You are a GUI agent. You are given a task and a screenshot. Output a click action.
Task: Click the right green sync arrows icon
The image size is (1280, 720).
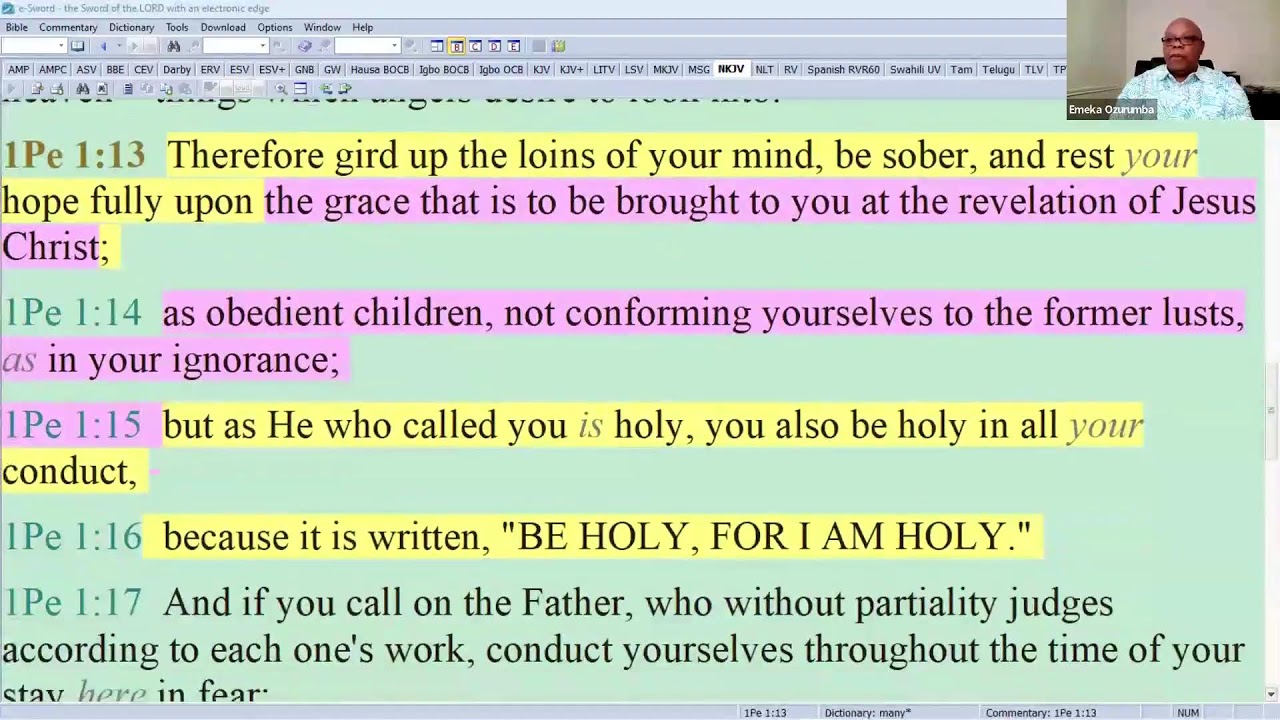click(345, 88)
